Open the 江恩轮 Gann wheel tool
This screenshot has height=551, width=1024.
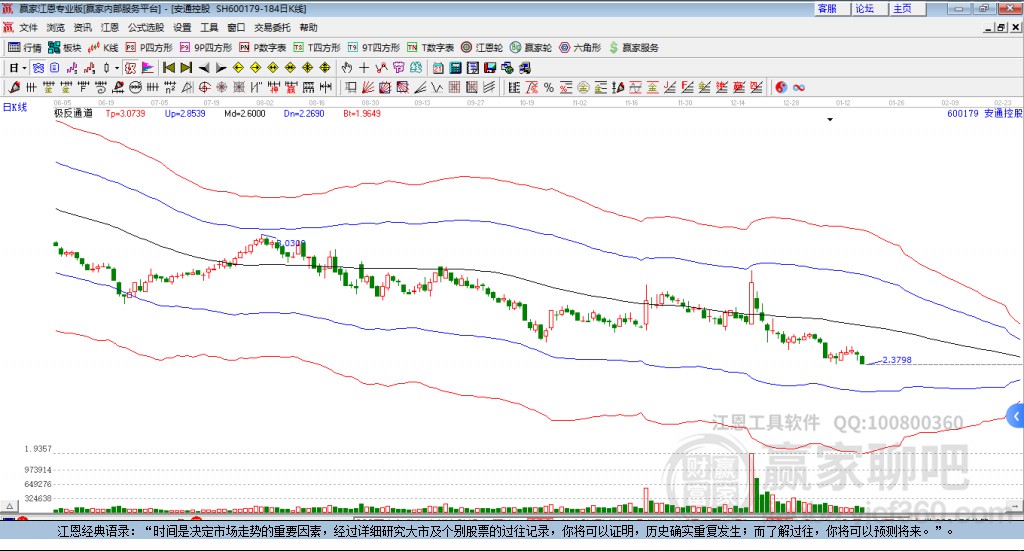tap(481, 48)
